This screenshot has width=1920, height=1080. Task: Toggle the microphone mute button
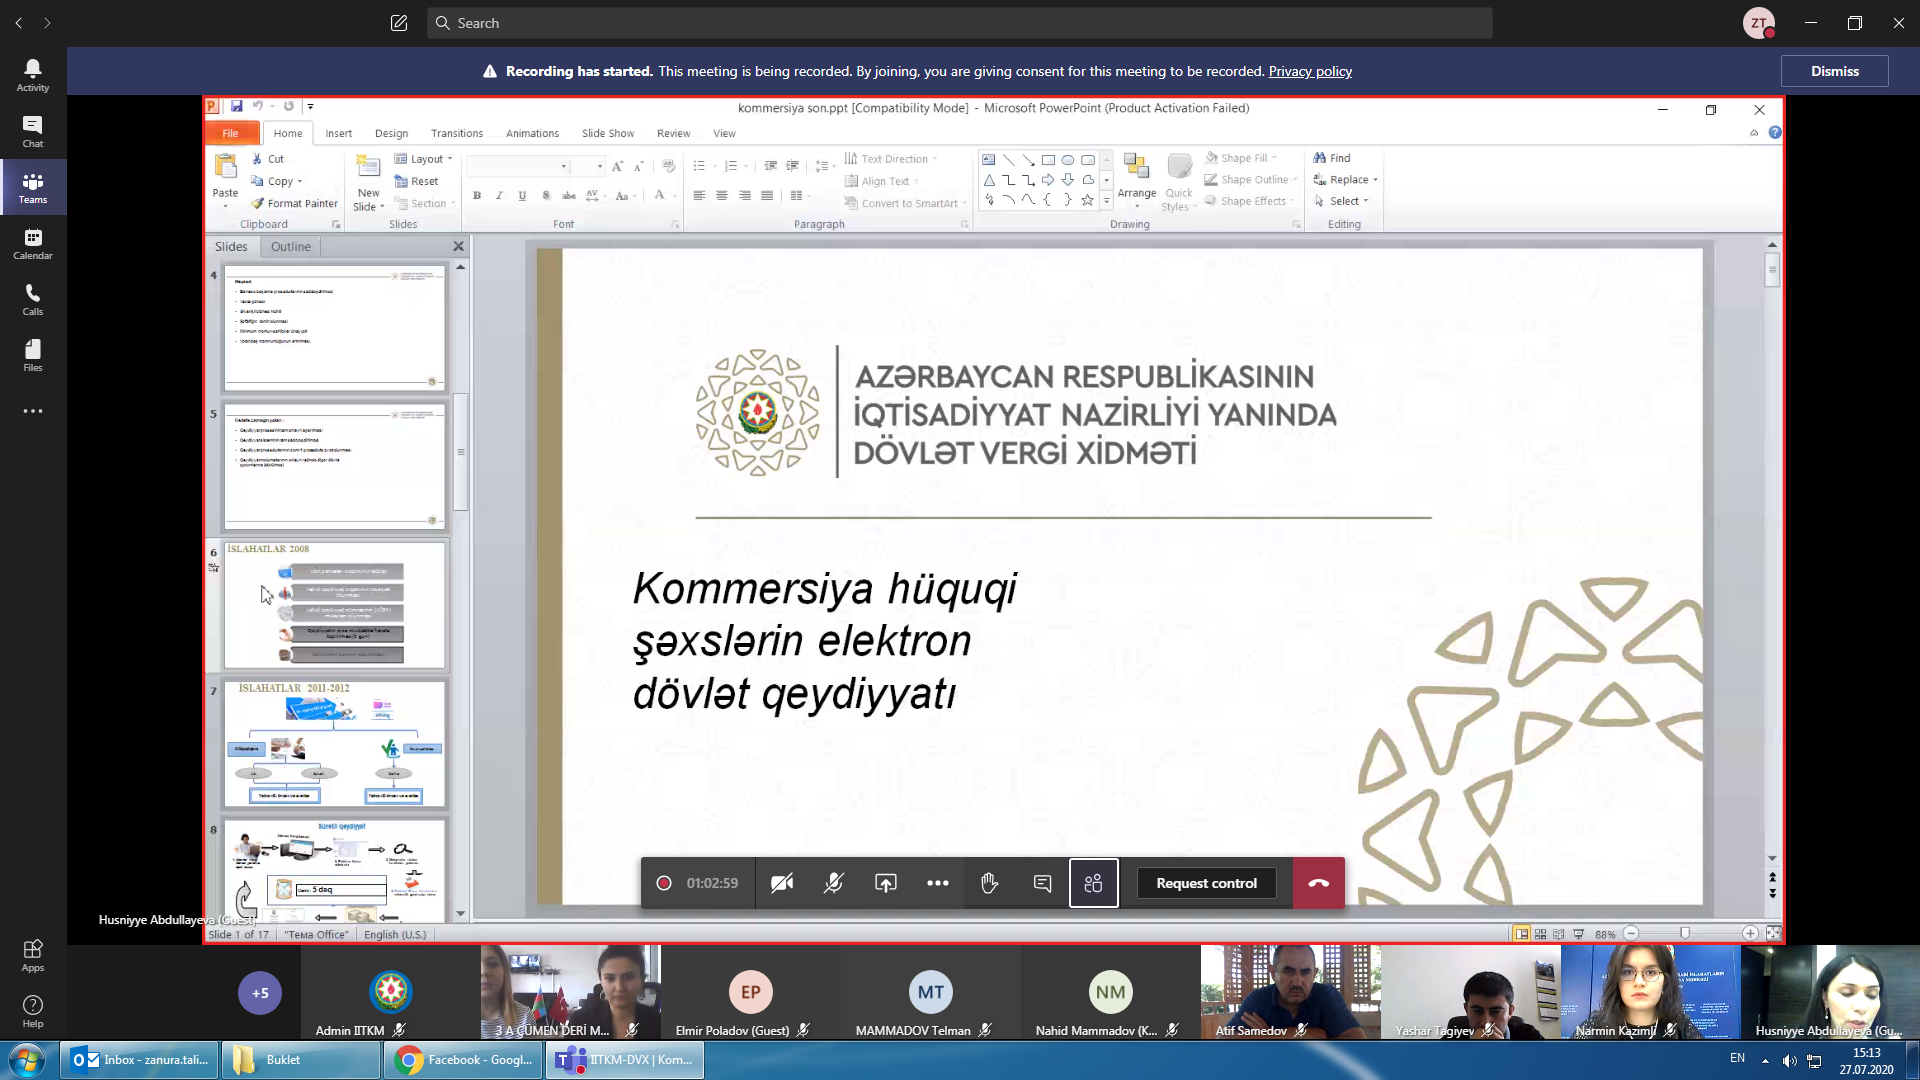834,883
